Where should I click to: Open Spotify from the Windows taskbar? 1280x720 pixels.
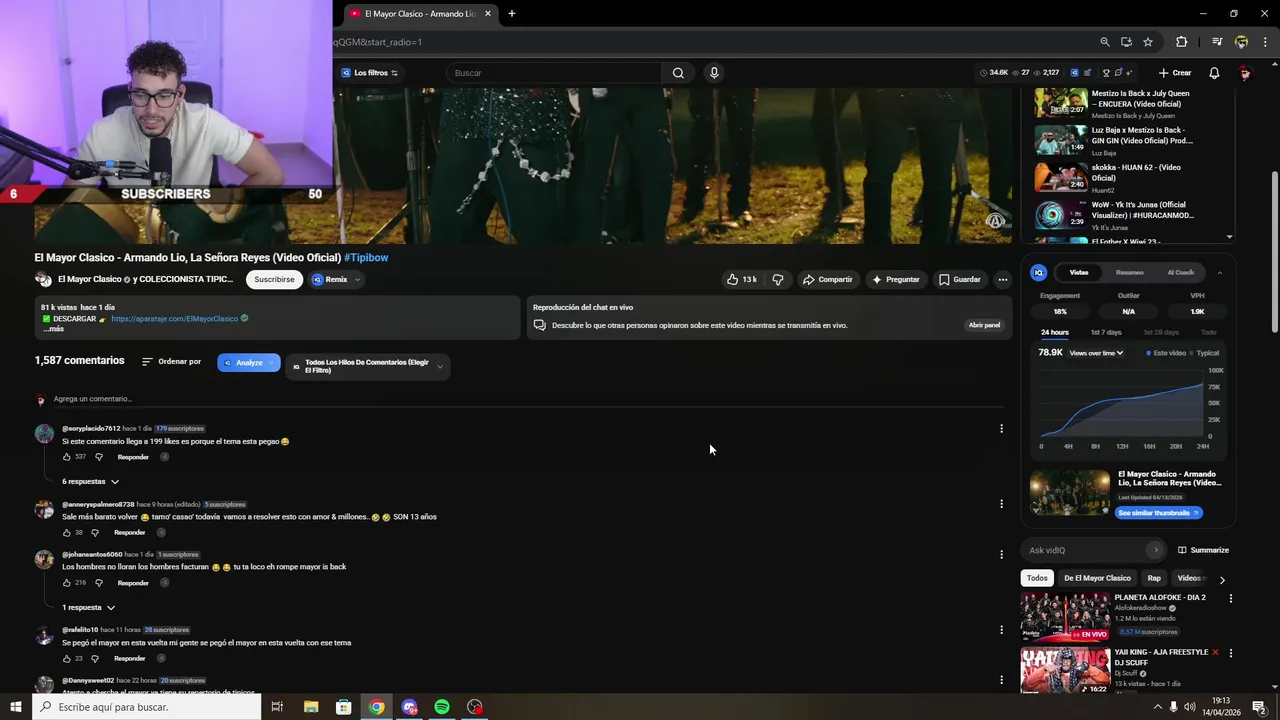(442, 707)
